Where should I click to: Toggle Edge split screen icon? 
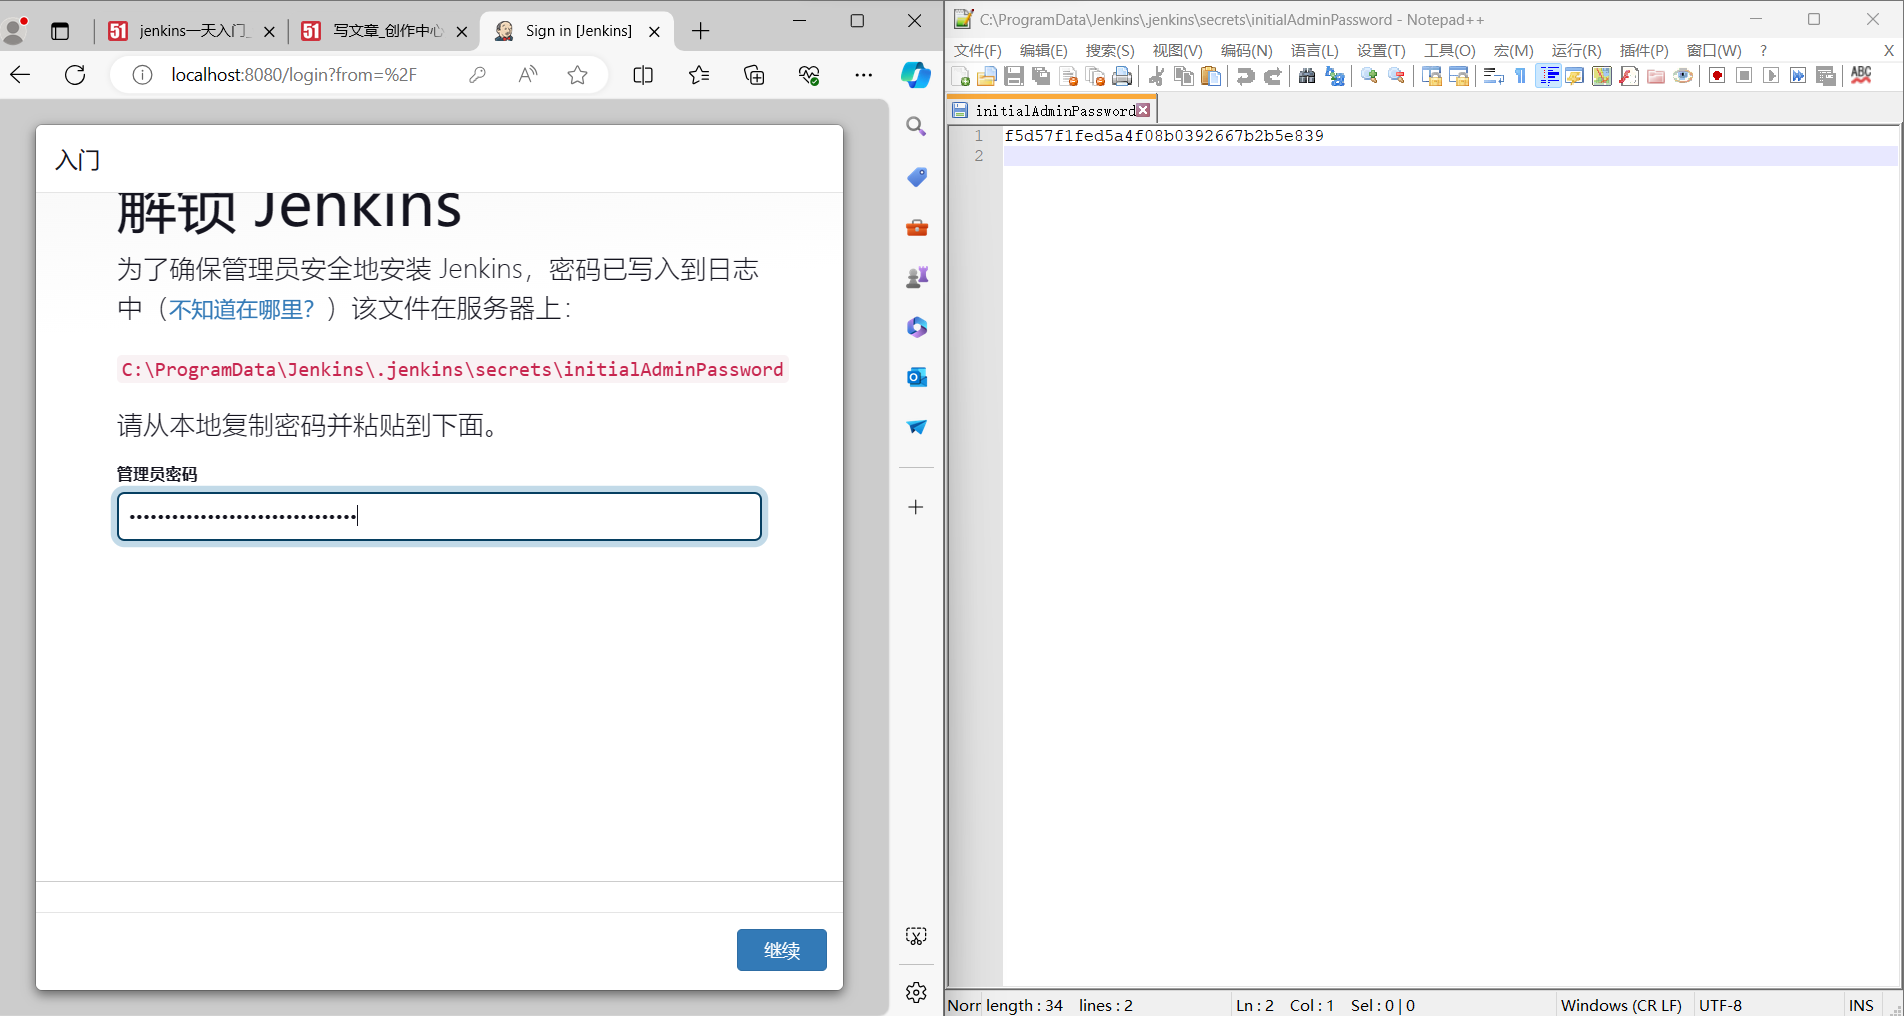point(643,75)
